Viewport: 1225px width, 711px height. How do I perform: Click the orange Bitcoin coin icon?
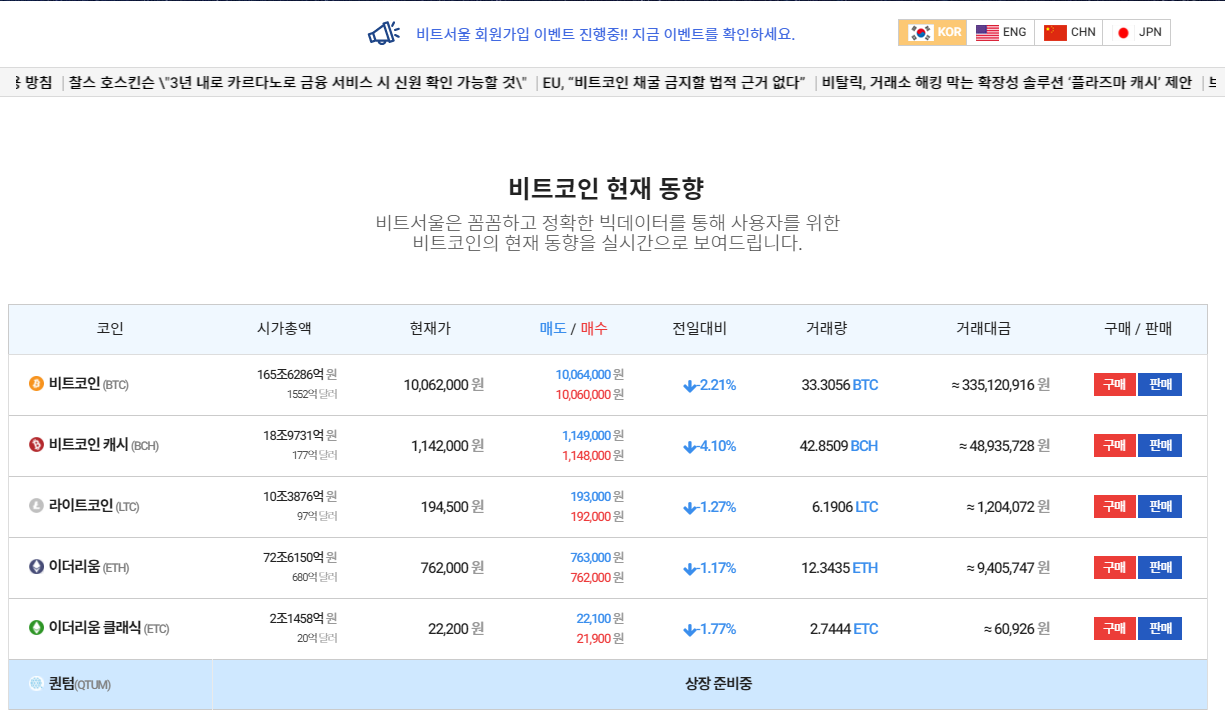[x=36, y=384]
